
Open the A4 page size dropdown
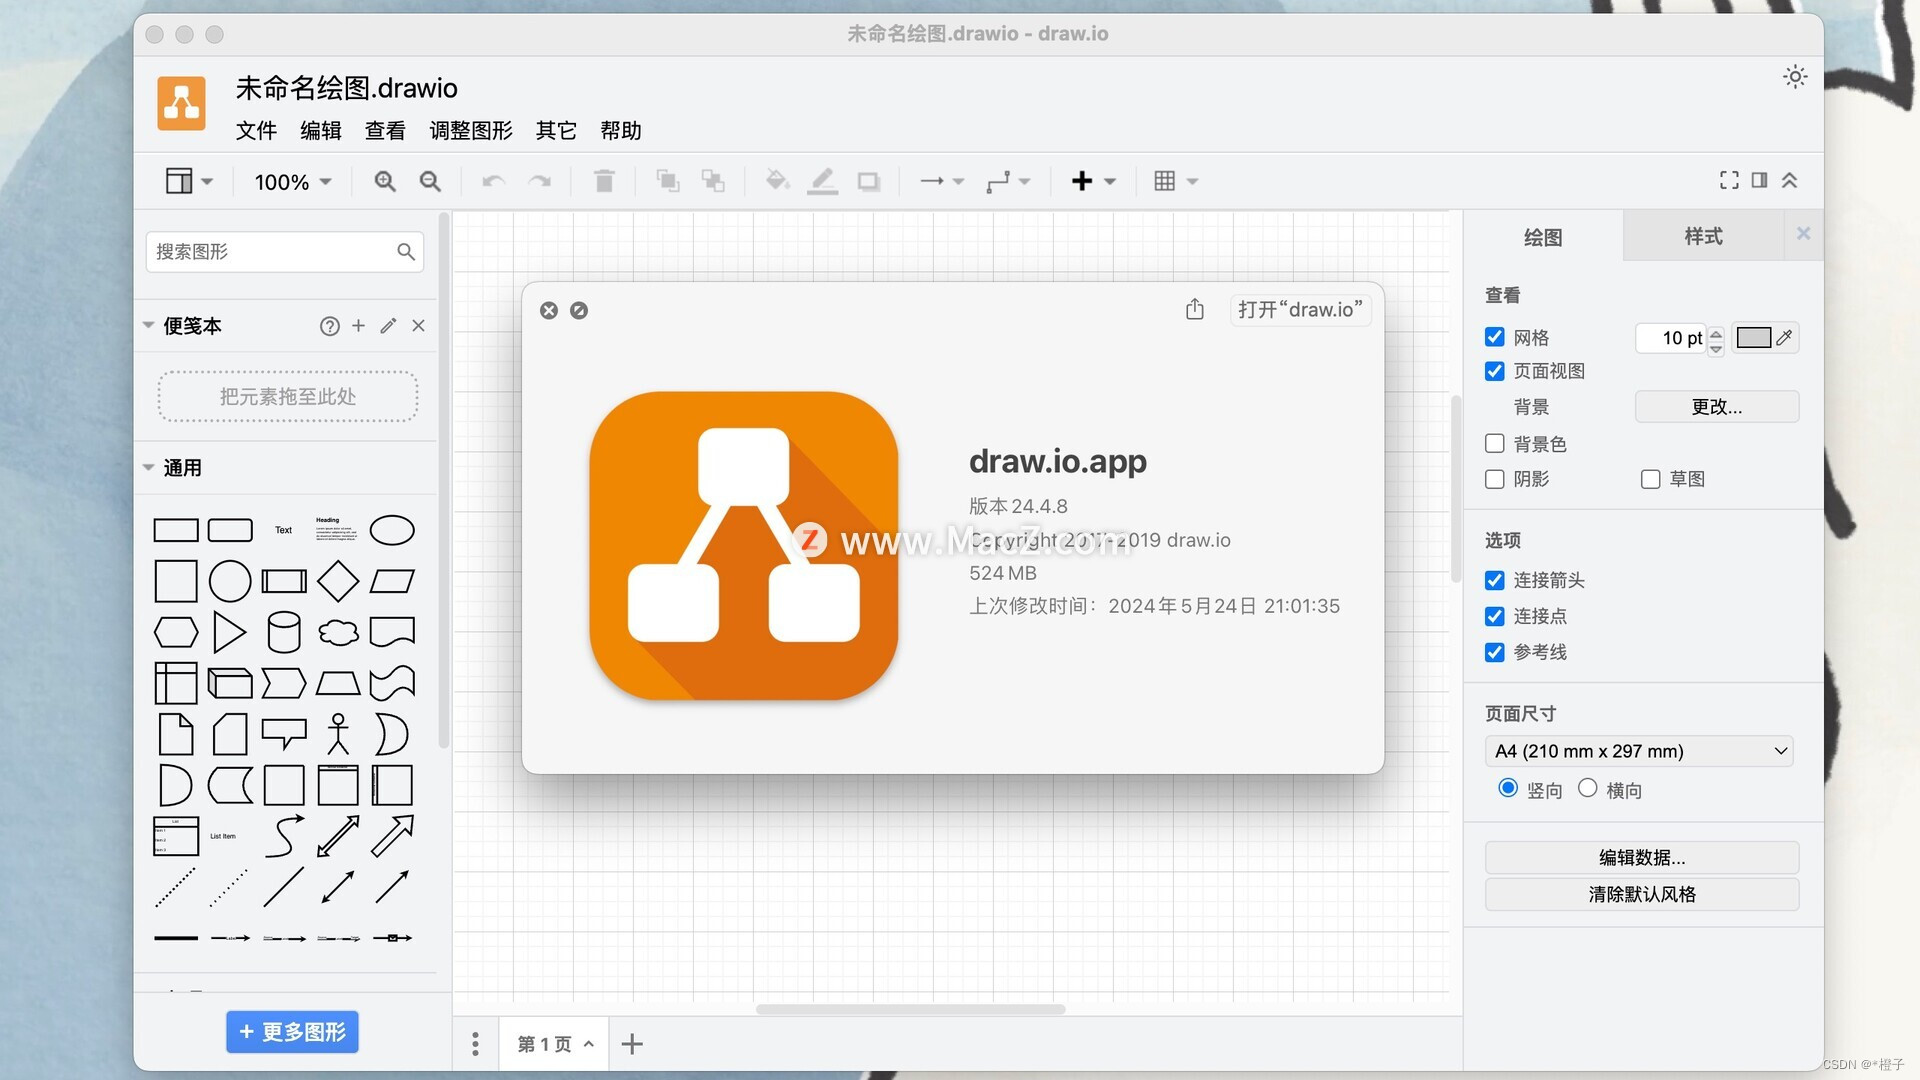1638,751
